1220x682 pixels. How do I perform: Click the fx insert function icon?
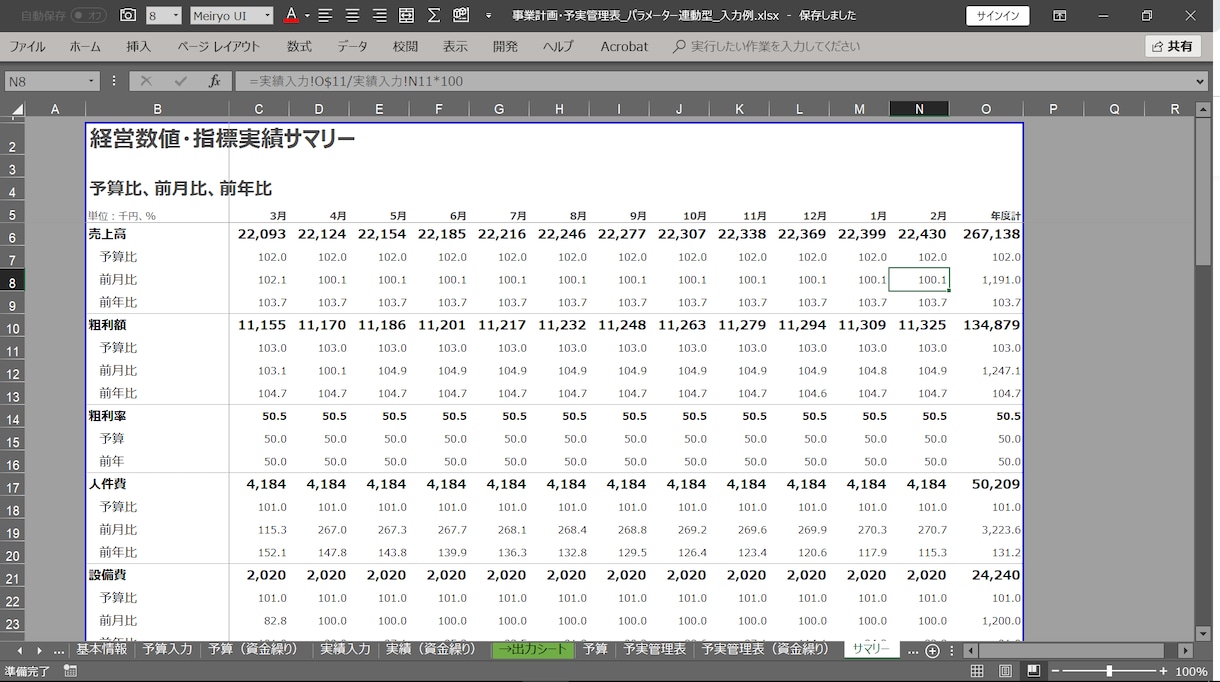coord(214,81)
